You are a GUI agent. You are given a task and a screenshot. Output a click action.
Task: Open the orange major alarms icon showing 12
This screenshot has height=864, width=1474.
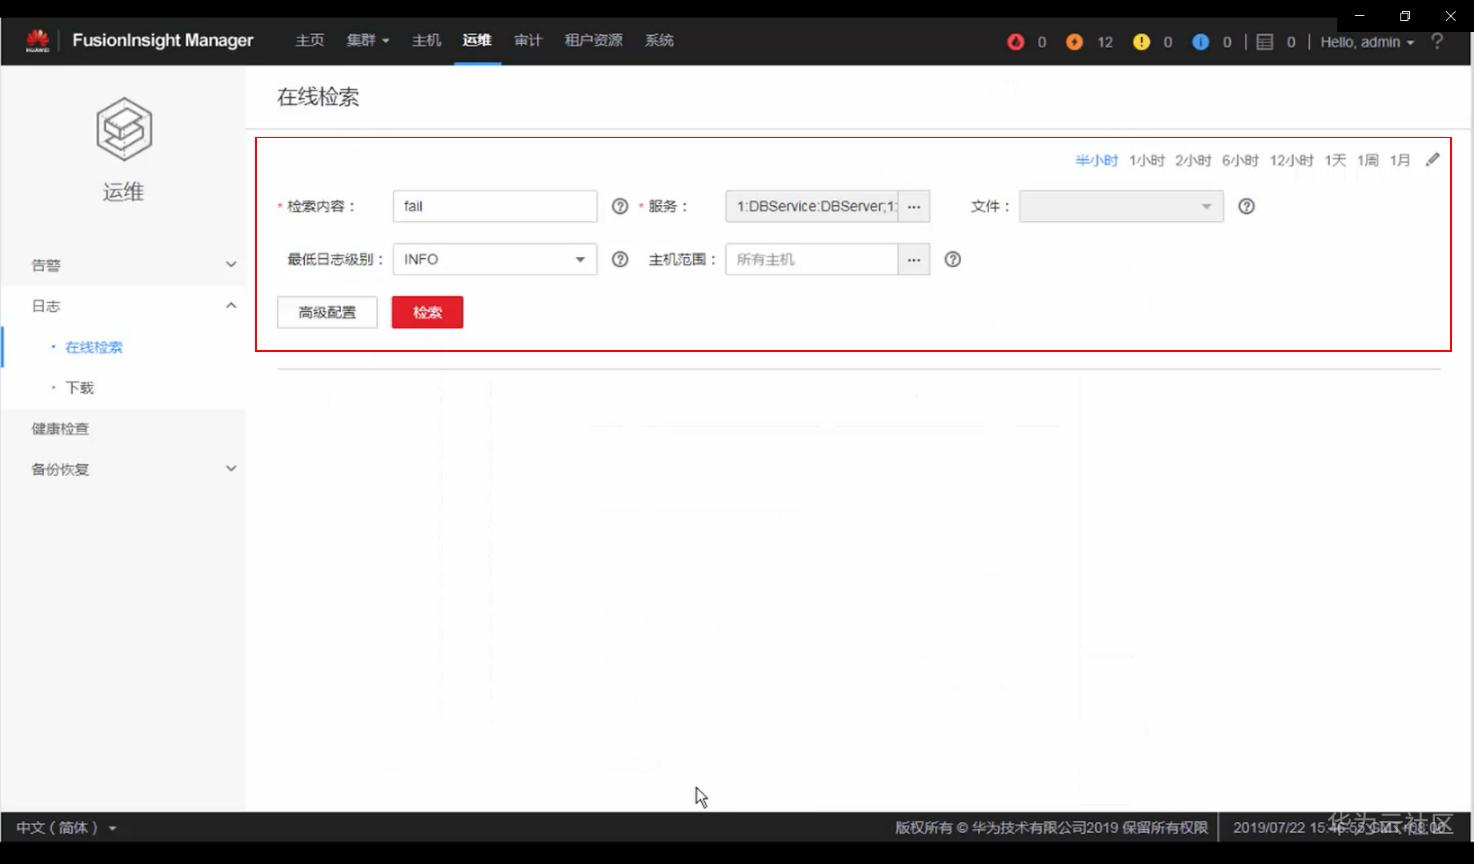click(x=1074, y=42)
